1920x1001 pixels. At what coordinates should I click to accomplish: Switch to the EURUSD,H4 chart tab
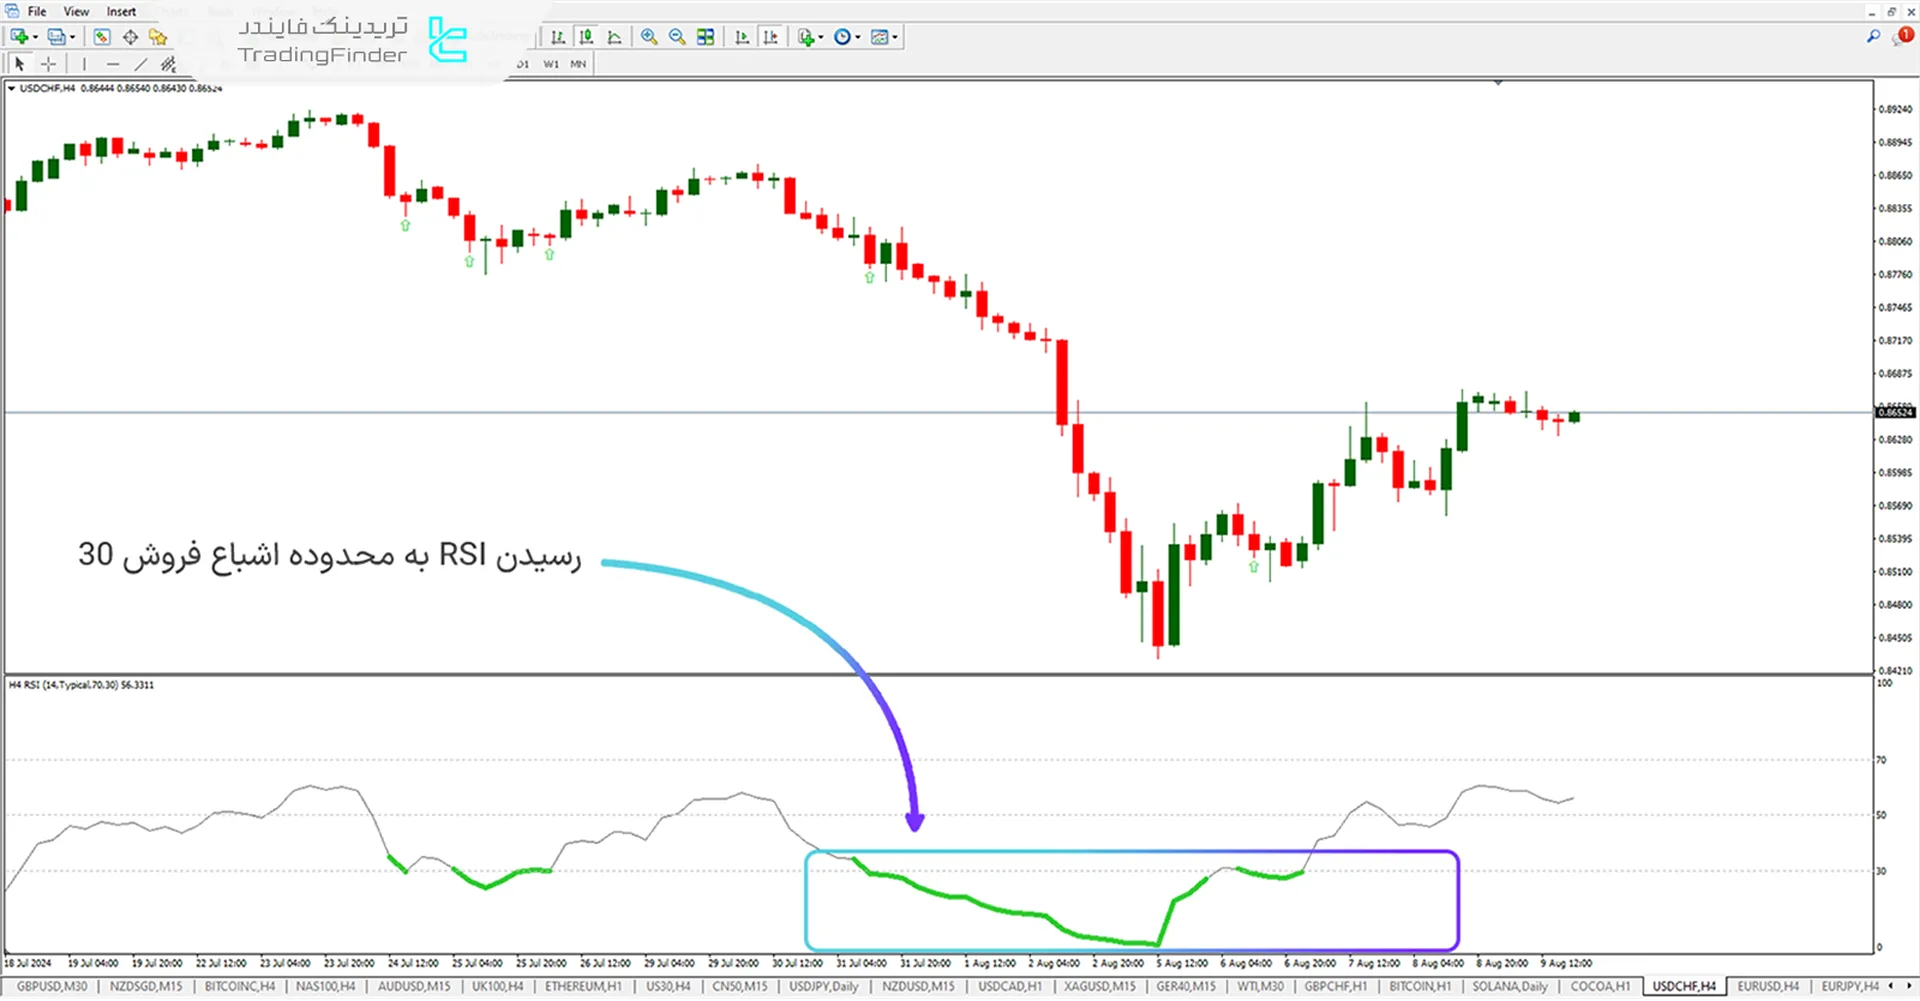click(x=1767, y=987)
